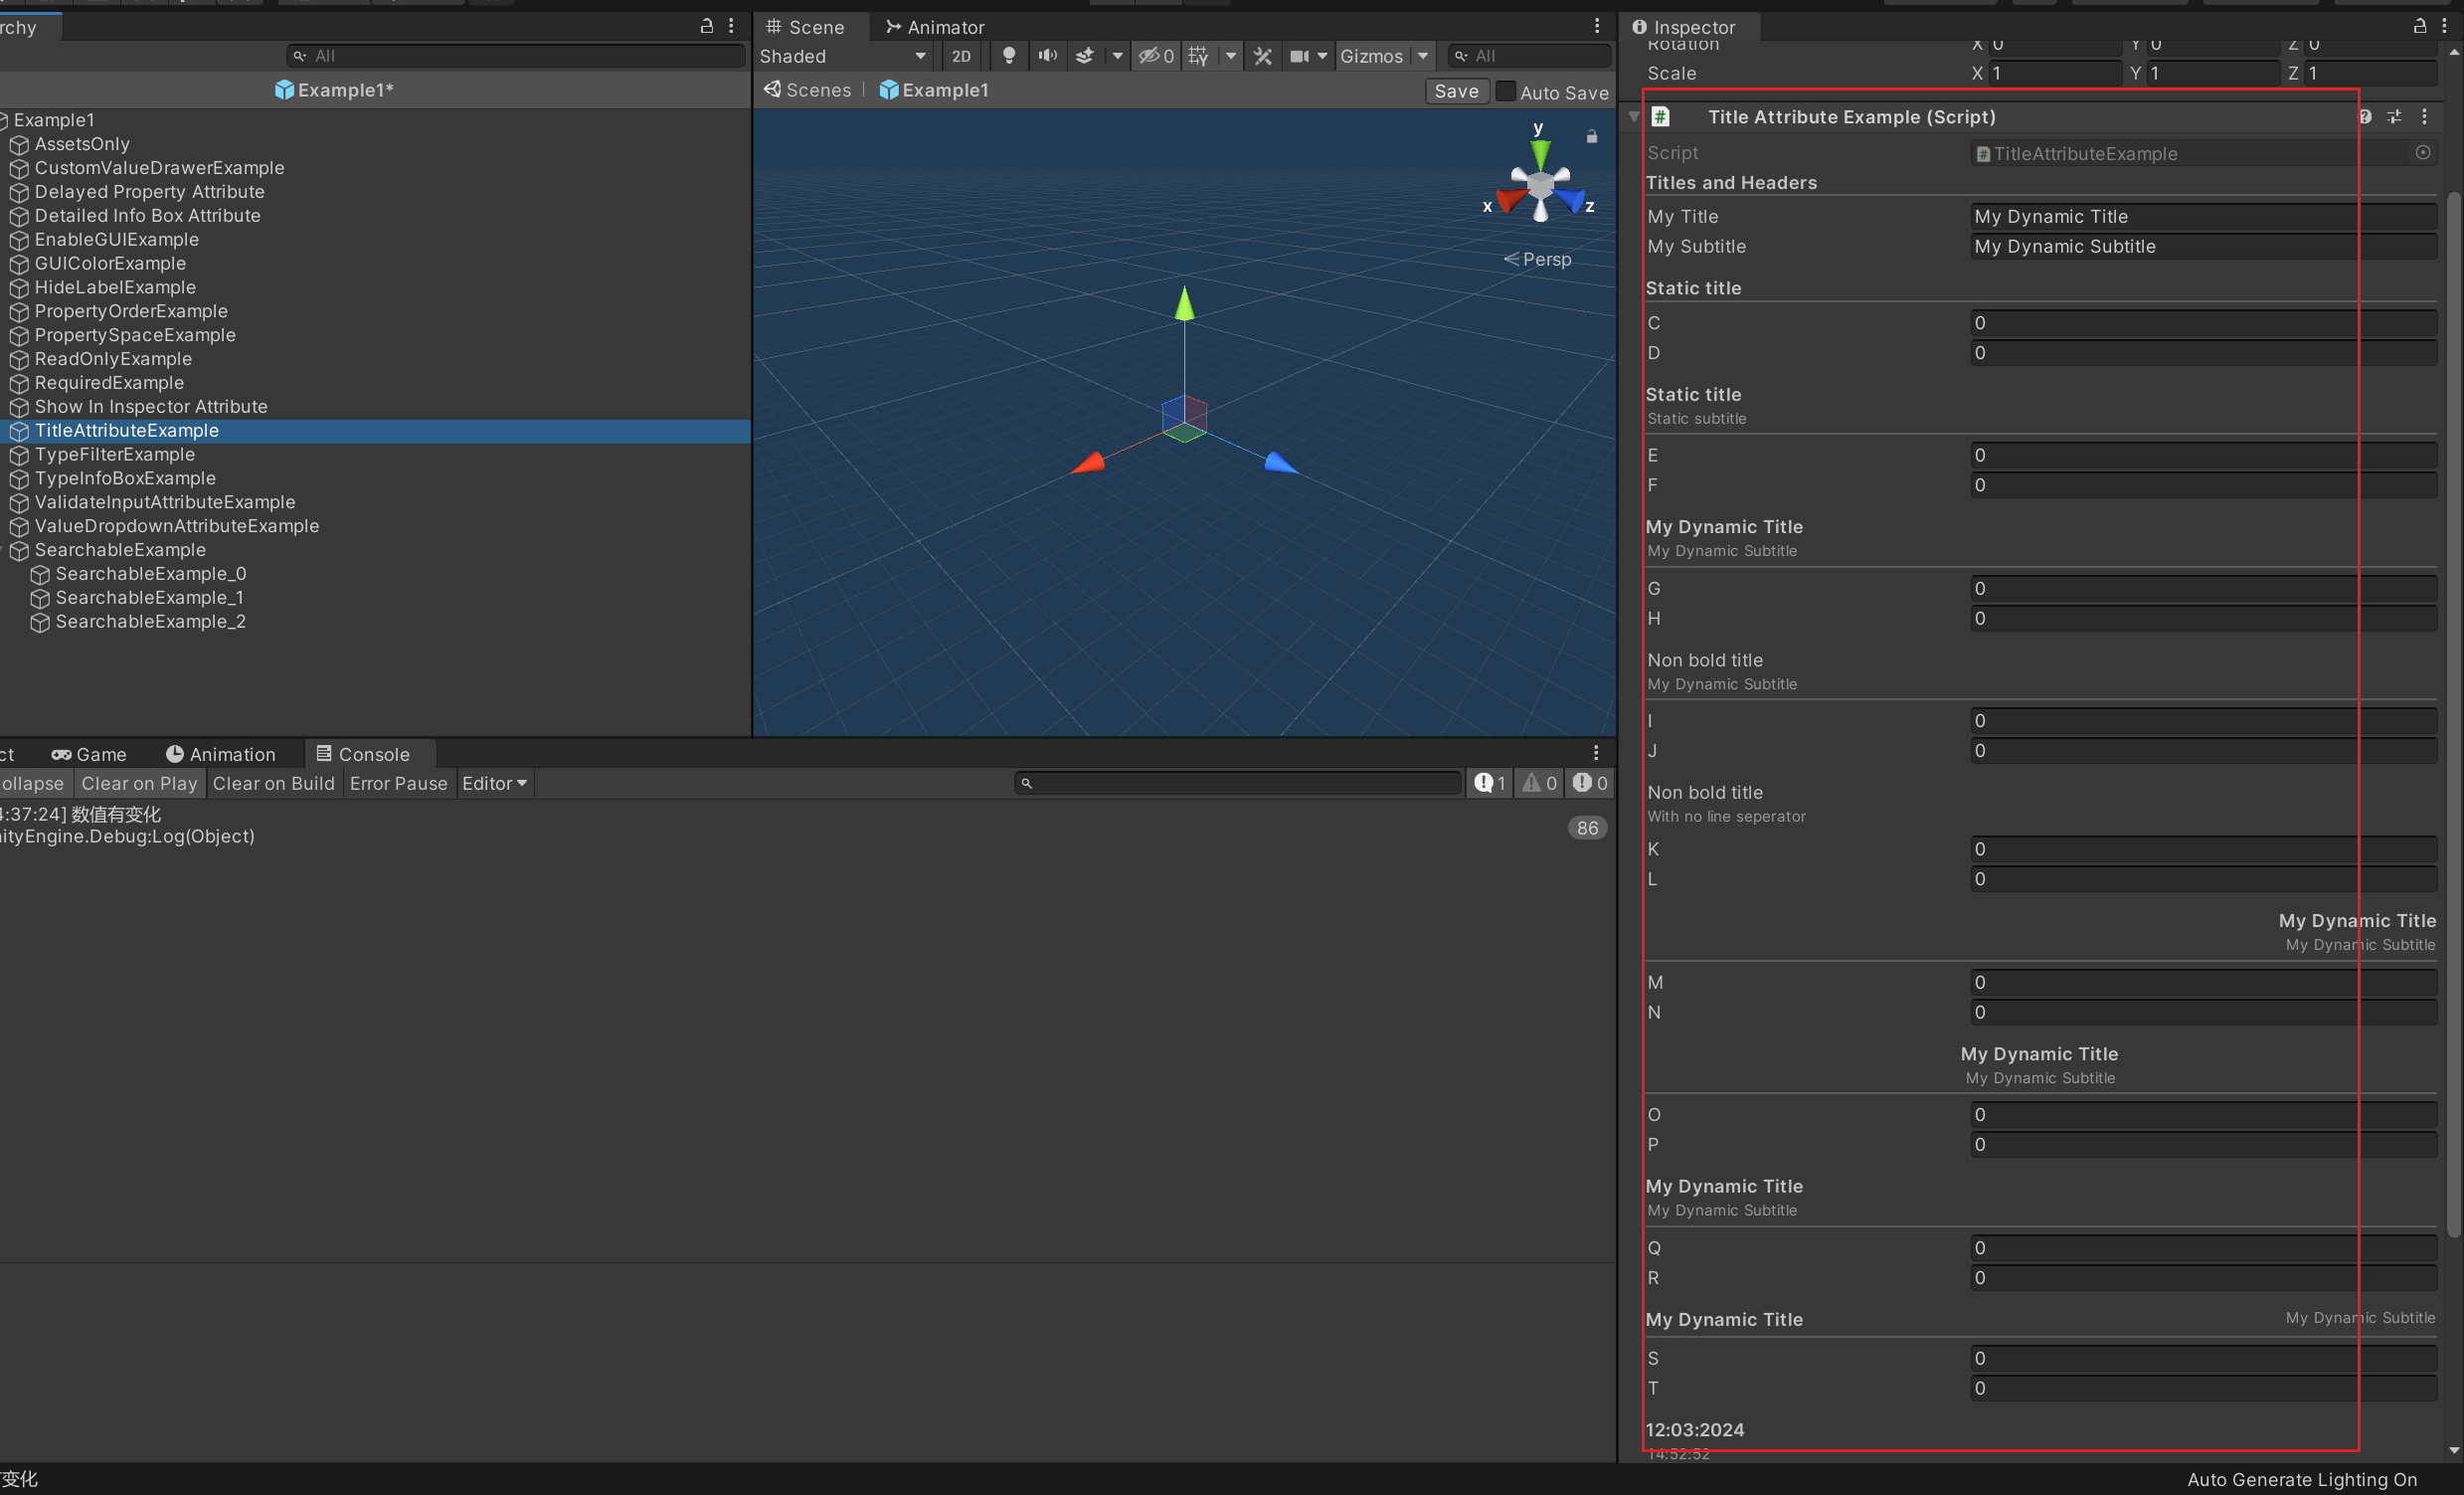Open the script preset settings icon in the Inspector
2464x1495 pixels.
[x=2394, y=117]
